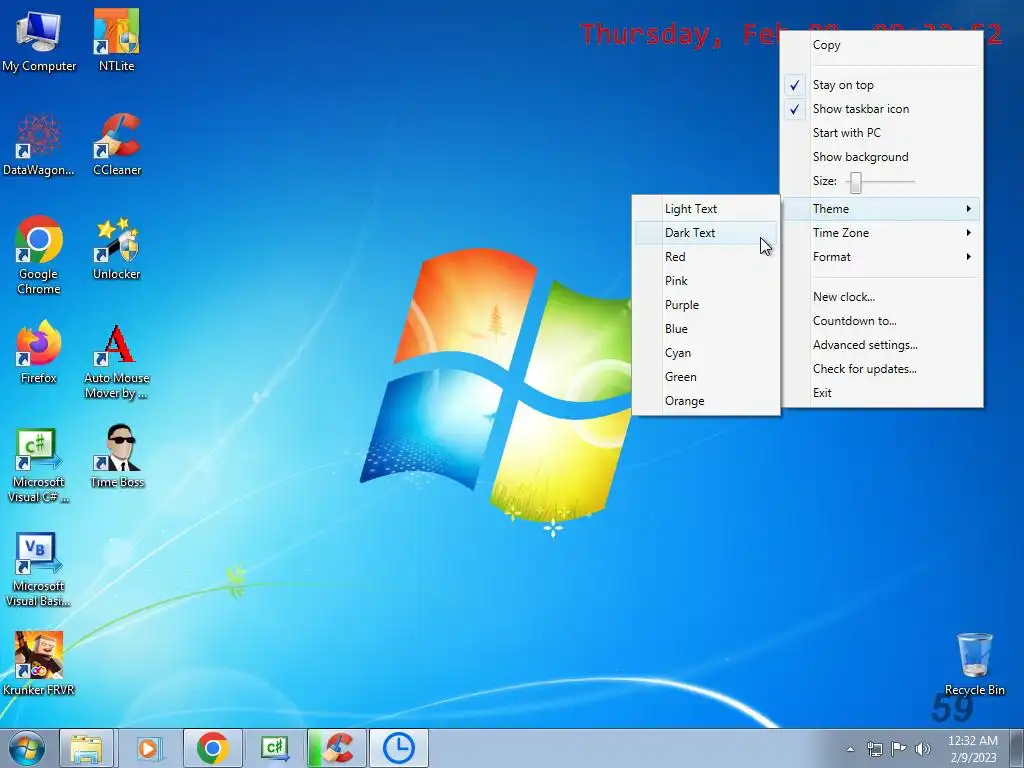Select the Firefox desktop shortcut
The image size is (1024, 768).
click(39, 353)
